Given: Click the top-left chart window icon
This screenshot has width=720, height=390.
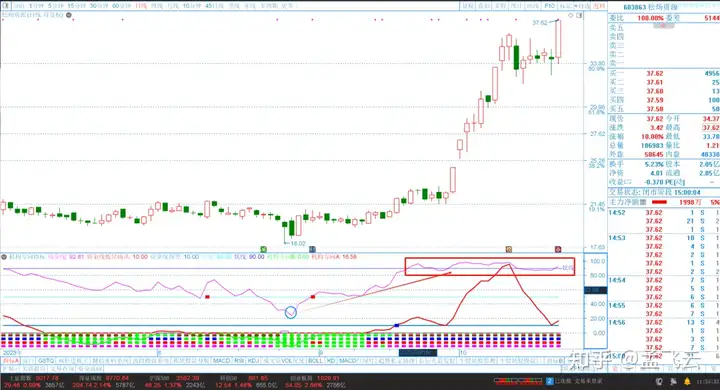Looking at the screenshot, I should point(6,6).
